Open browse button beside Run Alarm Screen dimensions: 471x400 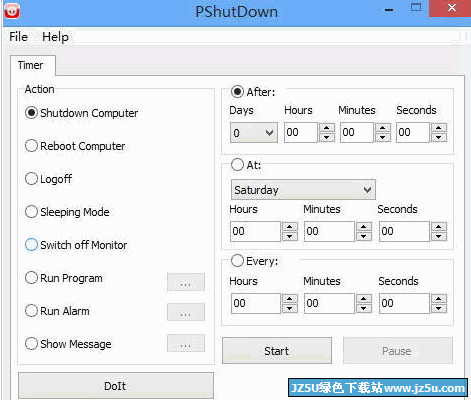[186, 312]
